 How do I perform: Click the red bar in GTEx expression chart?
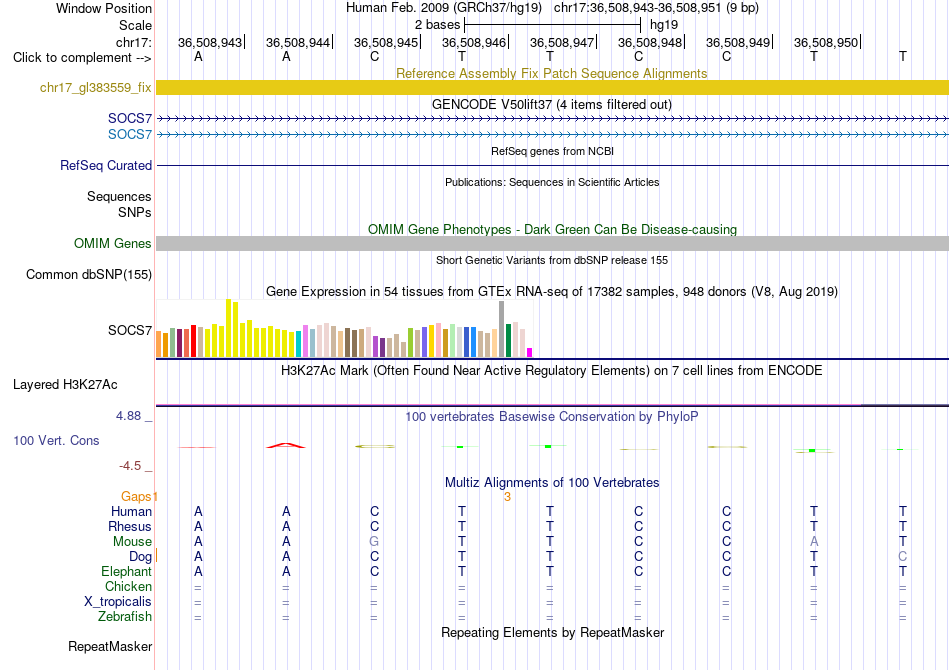[x=193, y=341]
